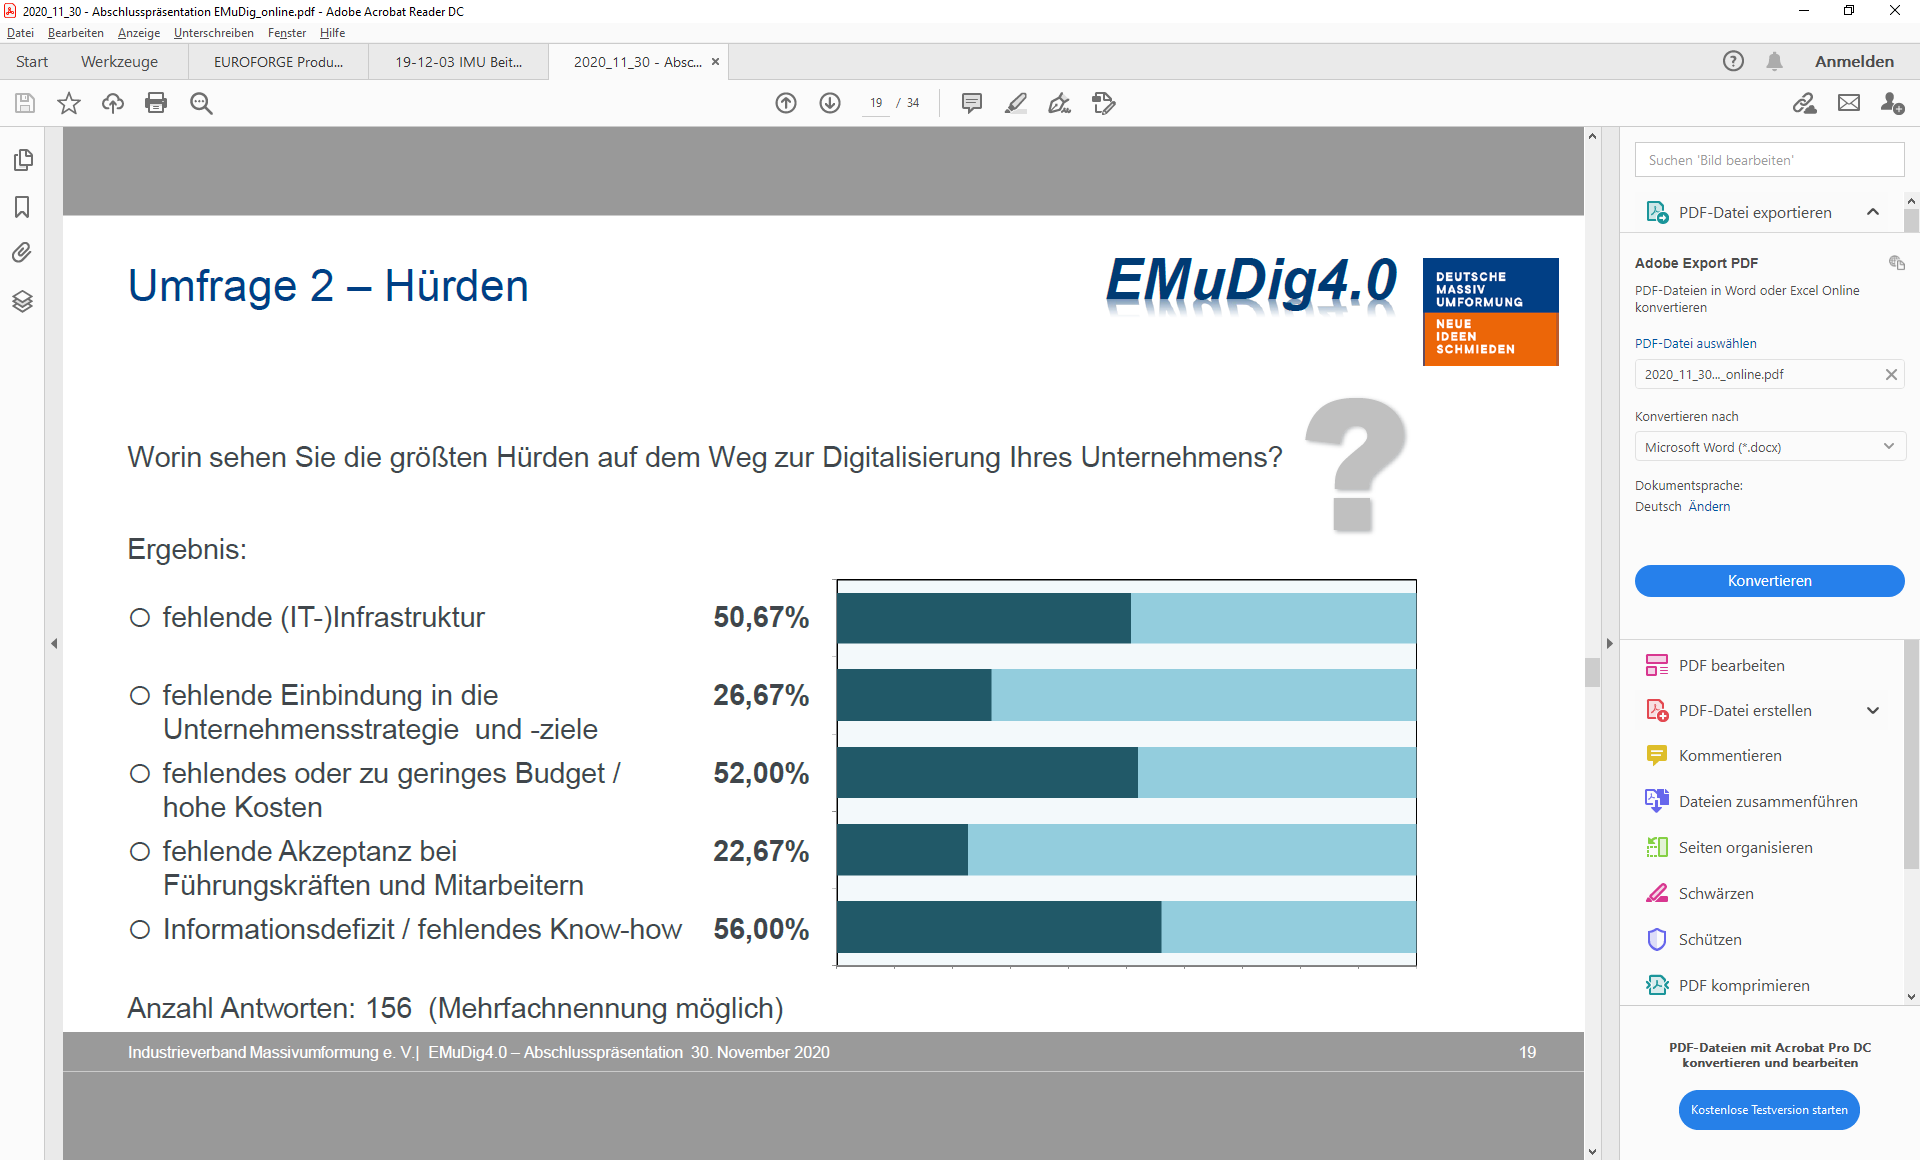1920x1160 pixels.
Task: Open the Fenster menu
Action: click(287, 33)
